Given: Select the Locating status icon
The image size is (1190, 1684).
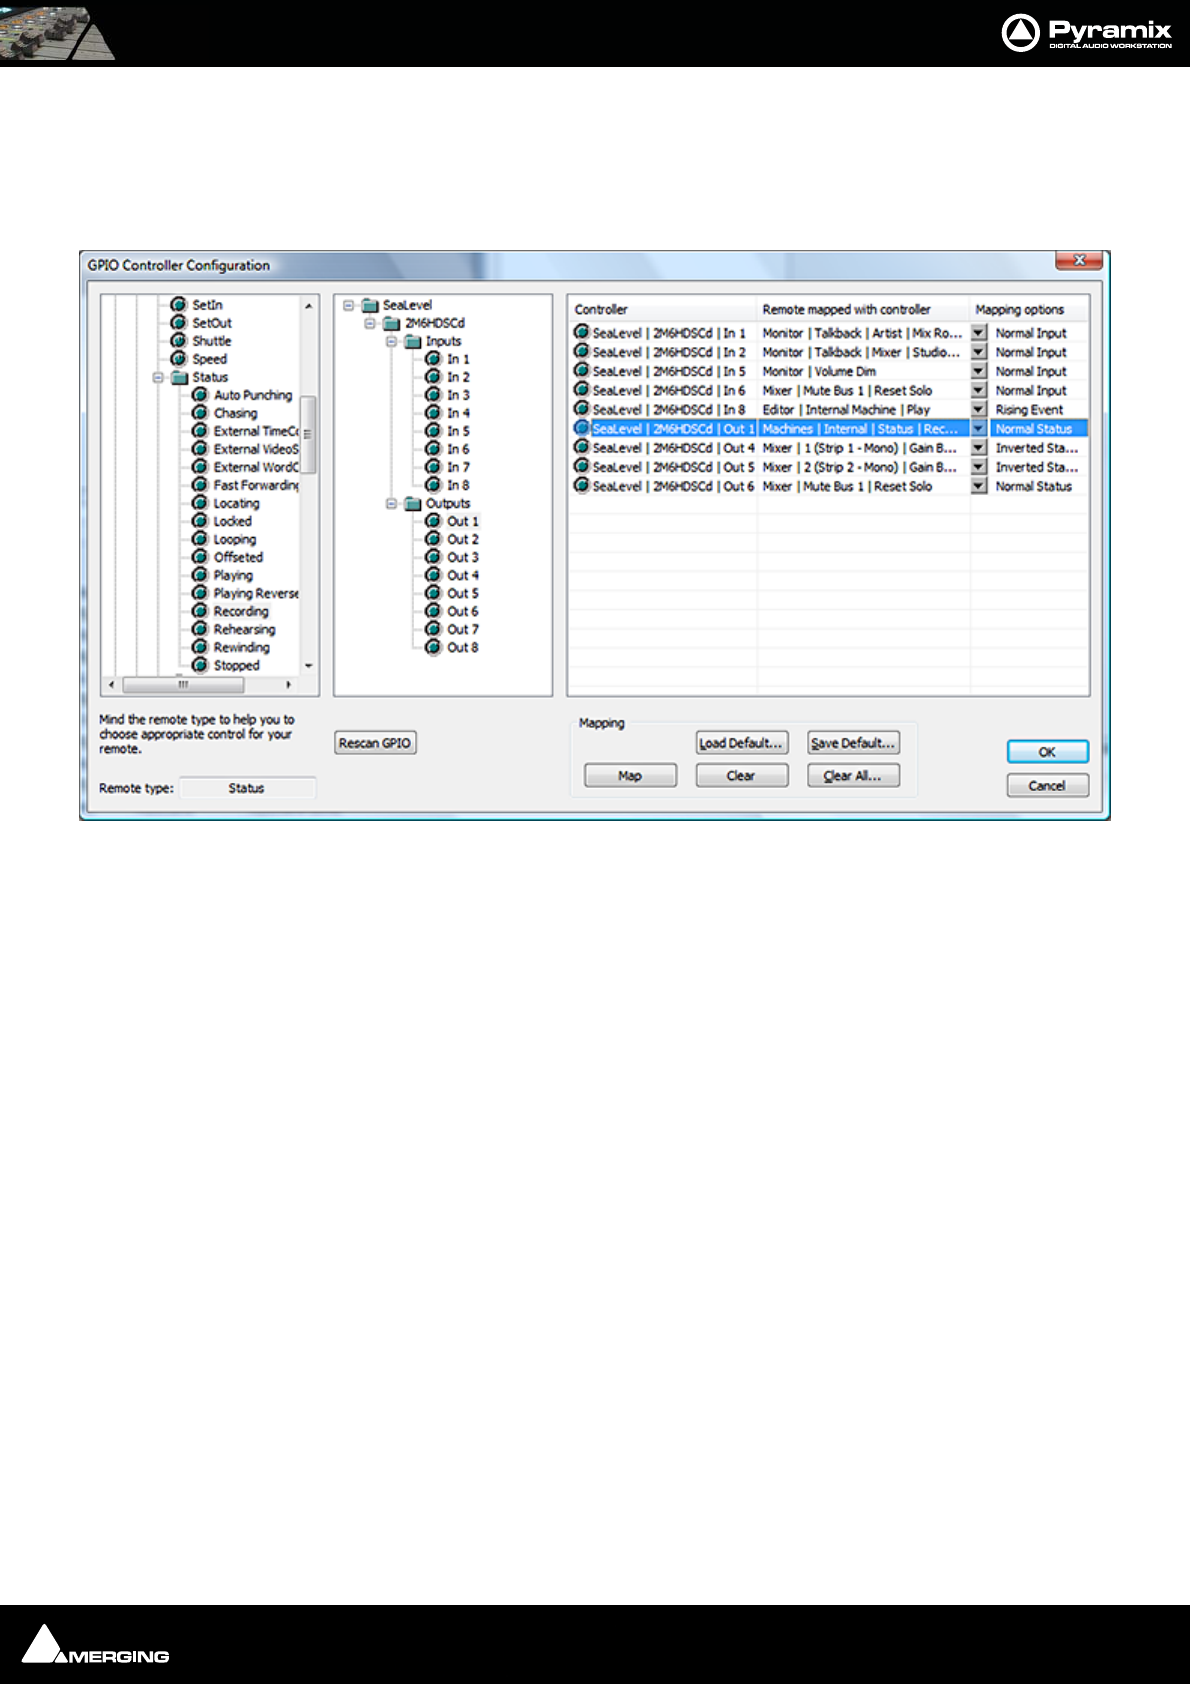Looking at the screenshot, I should coord(200,502).
